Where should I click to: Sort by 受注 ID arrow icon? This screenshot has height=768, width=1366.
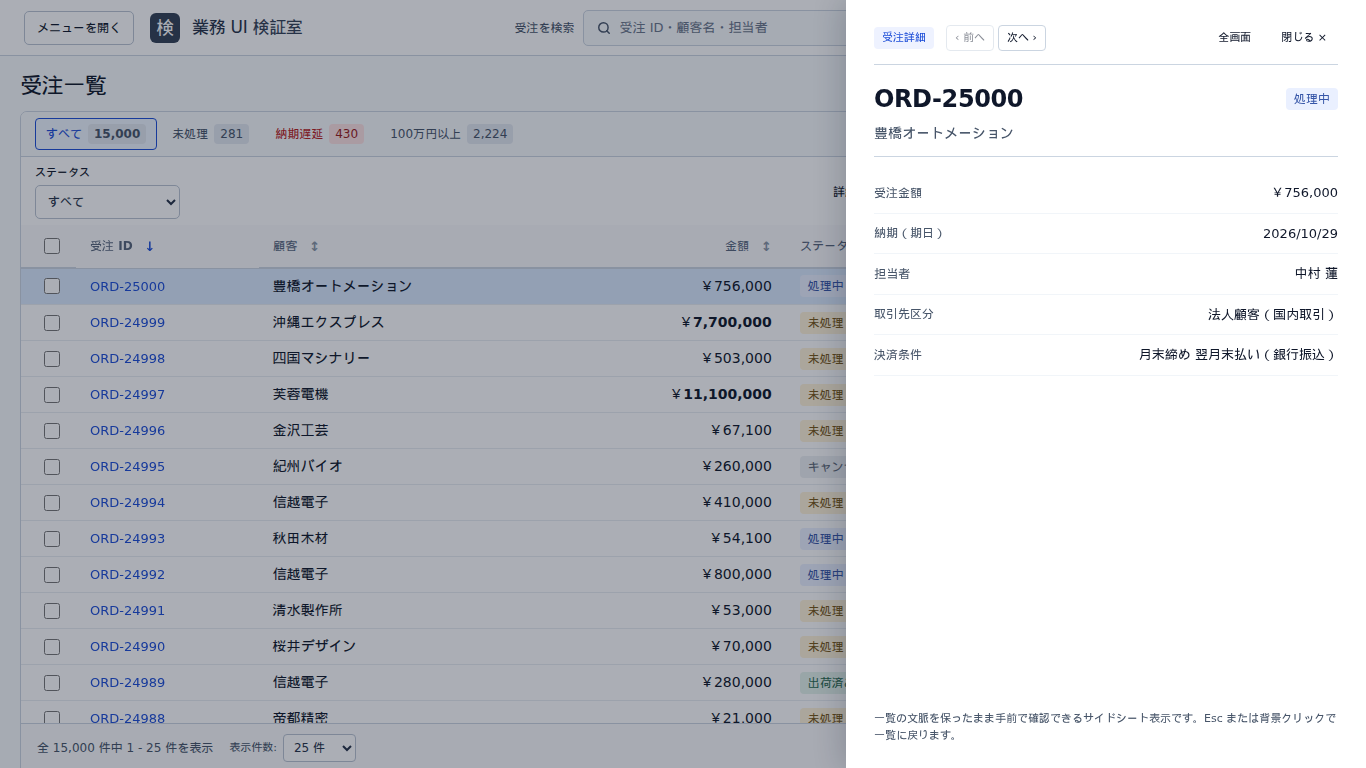point(150,246)
